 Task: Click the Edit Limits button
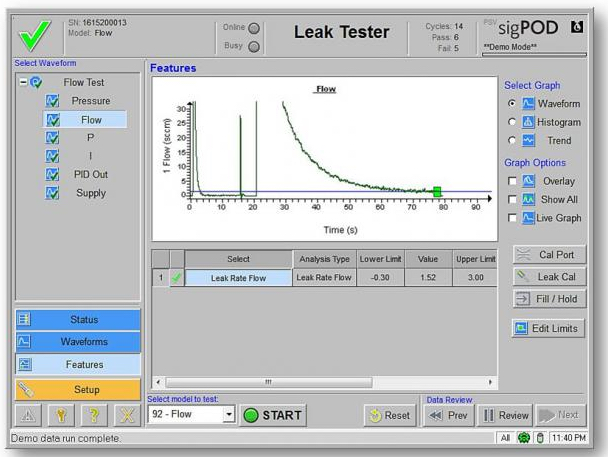pyautogui.click(x=548, y=328)
